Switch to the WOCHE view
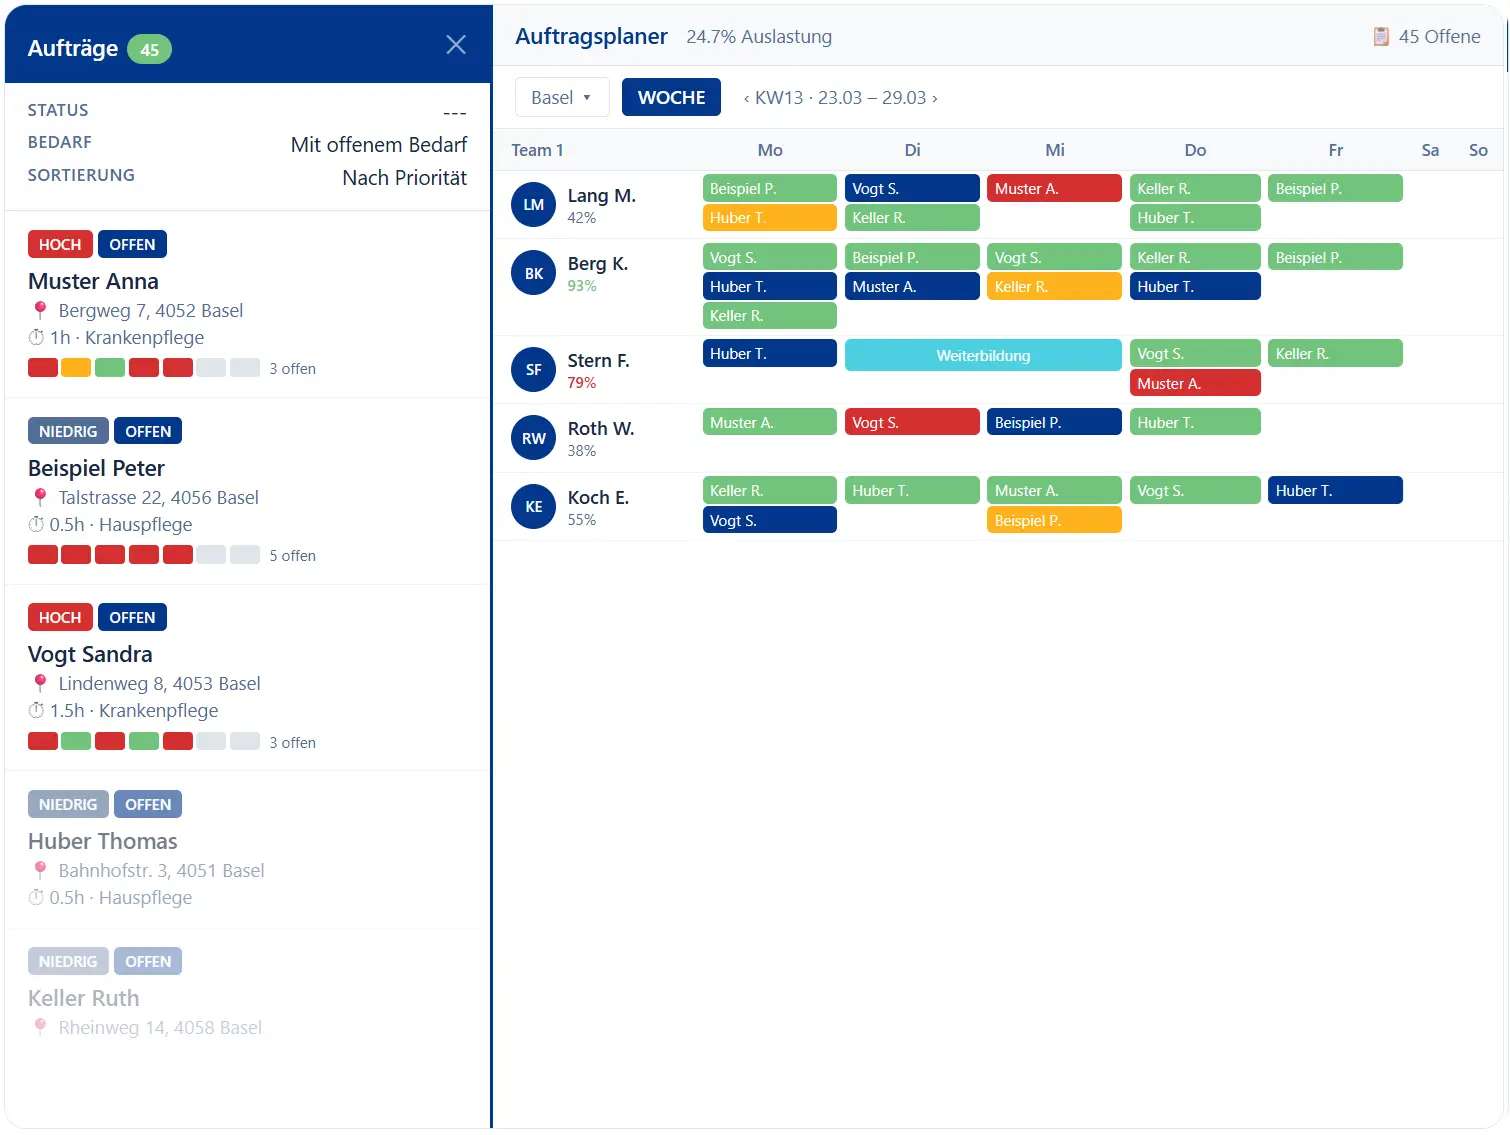This screenshot has height=1135, width=1510. pyautogui.click(x=671, y=98)
